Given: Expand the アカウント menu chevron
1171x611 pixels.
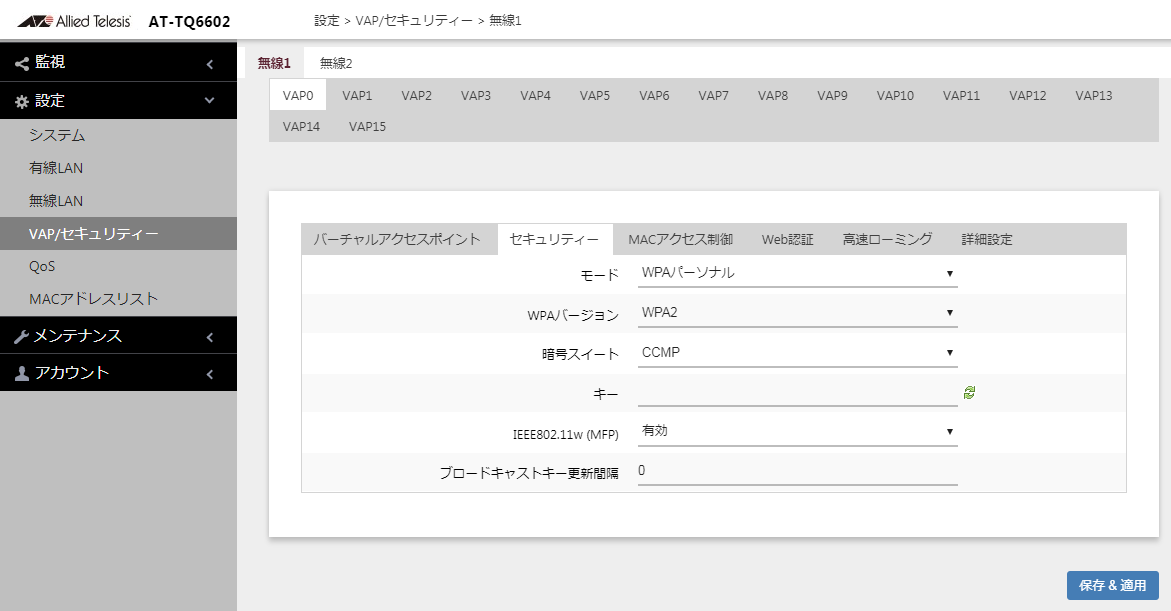Looking at the screenshot, I should [210, 374].
